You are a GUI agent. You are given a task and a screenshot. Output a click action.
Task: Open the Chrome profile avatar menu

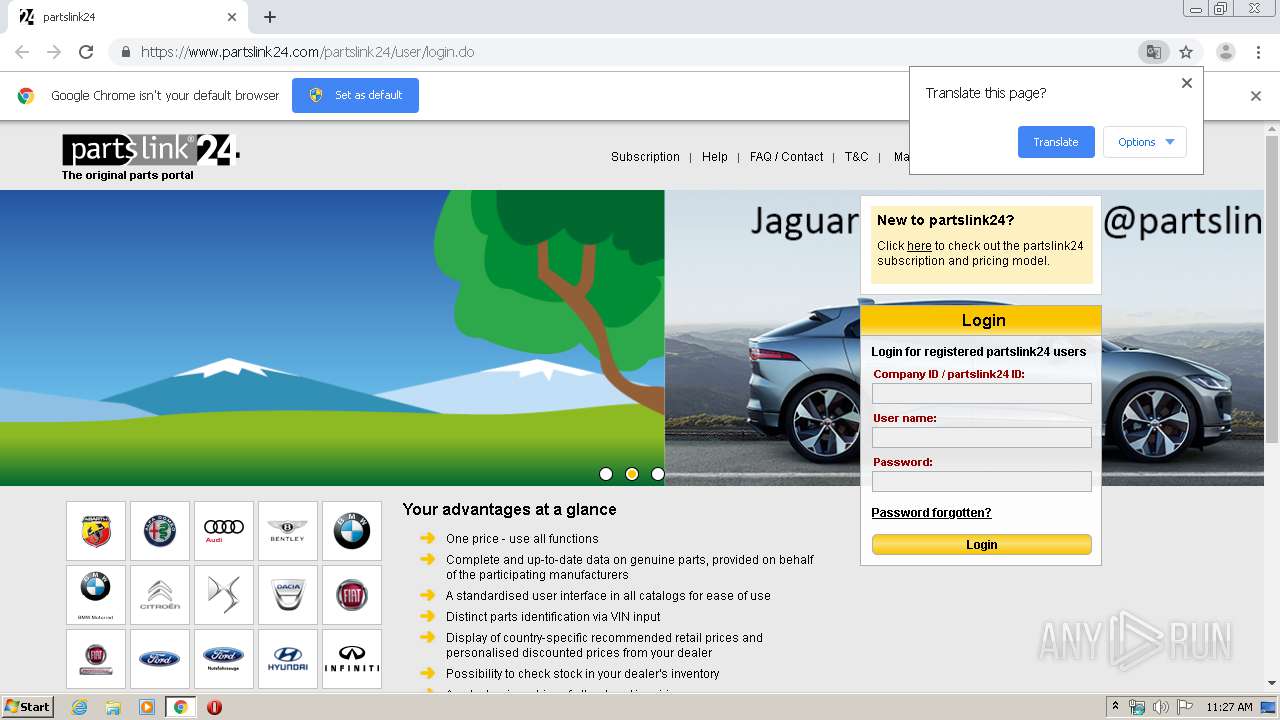point(1225,52)
